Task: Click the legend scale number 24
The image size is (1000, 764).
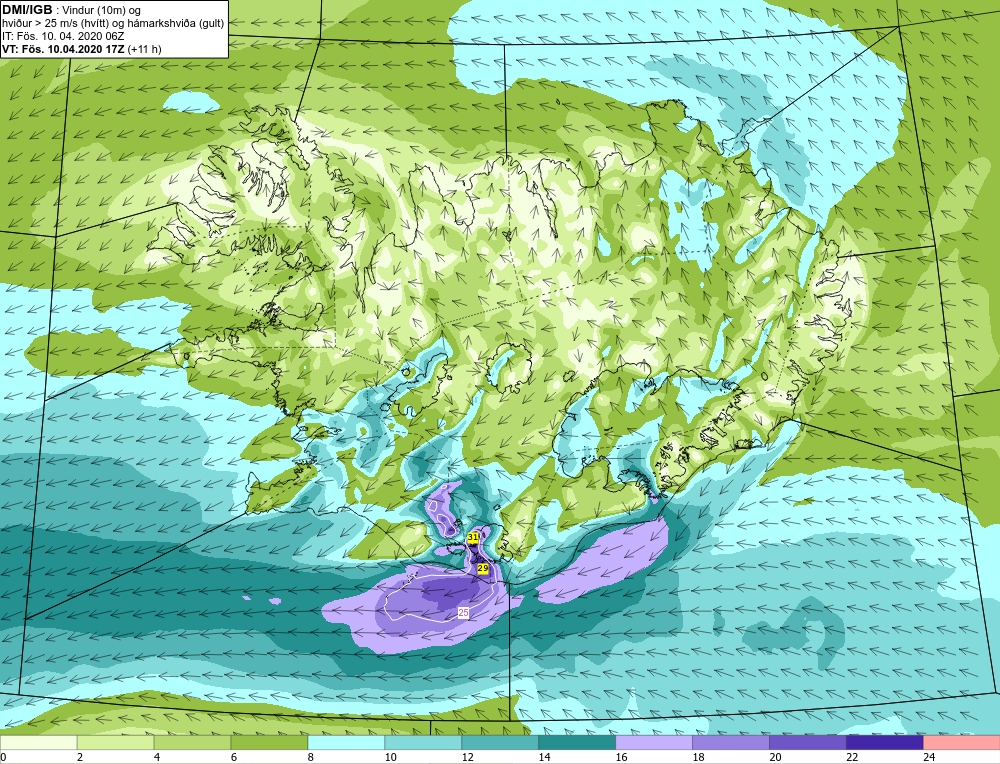Action: (929, 757)
